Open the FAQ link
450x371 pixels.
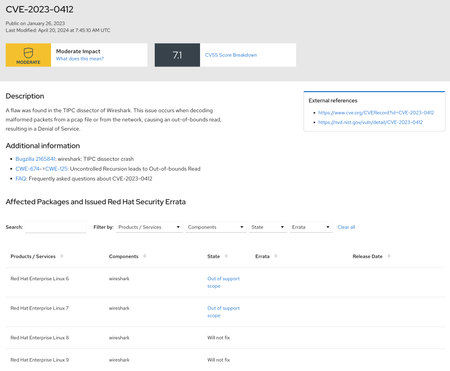tap(21, 179)
